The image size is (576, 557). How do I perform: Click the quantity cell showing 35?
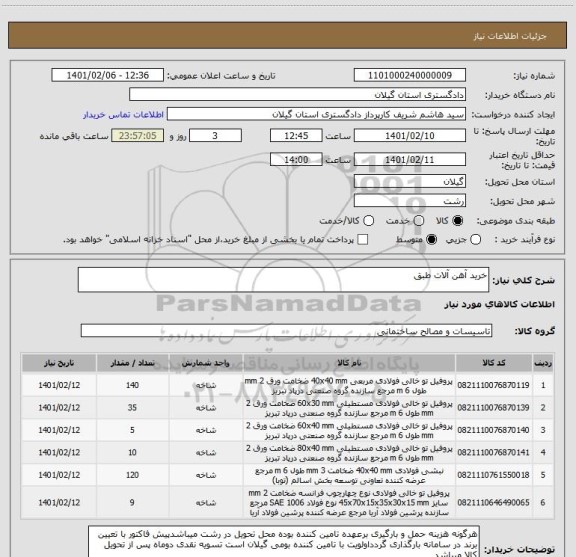click(x=132, y=408)
